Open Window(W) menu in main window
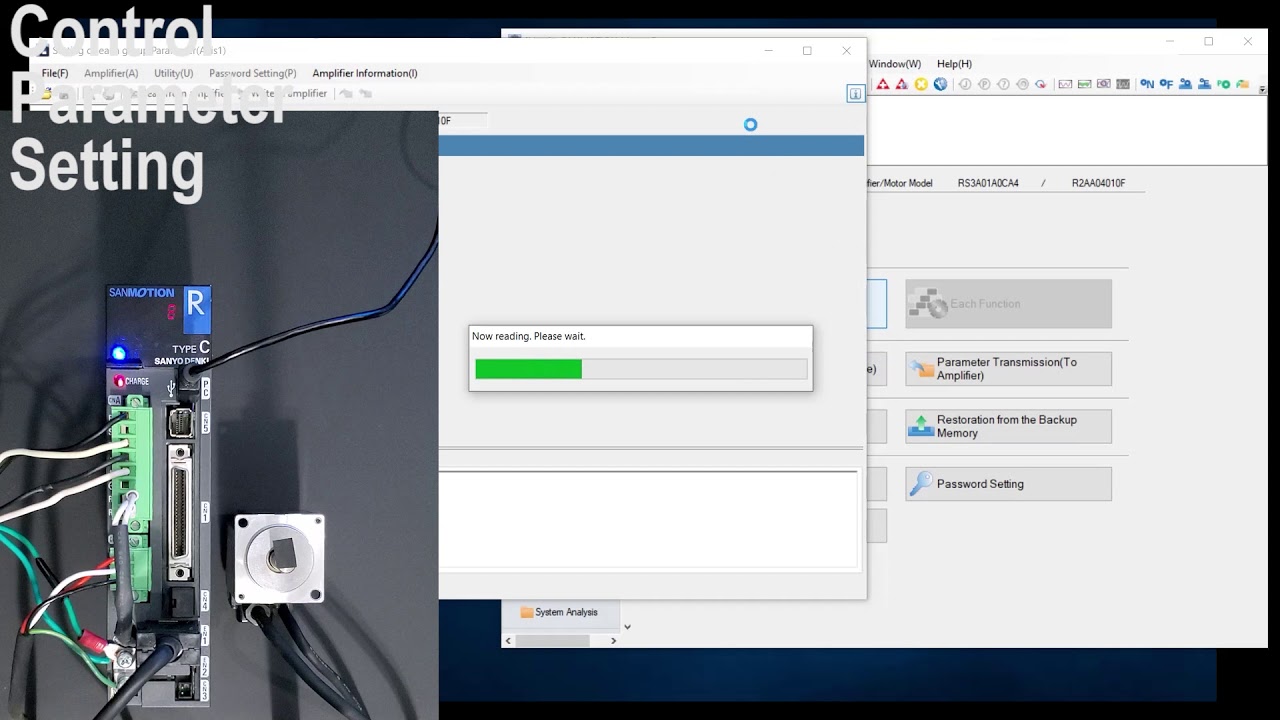Image resolution: width=1280 pixels, height=720 pixels. click(895, 64)
